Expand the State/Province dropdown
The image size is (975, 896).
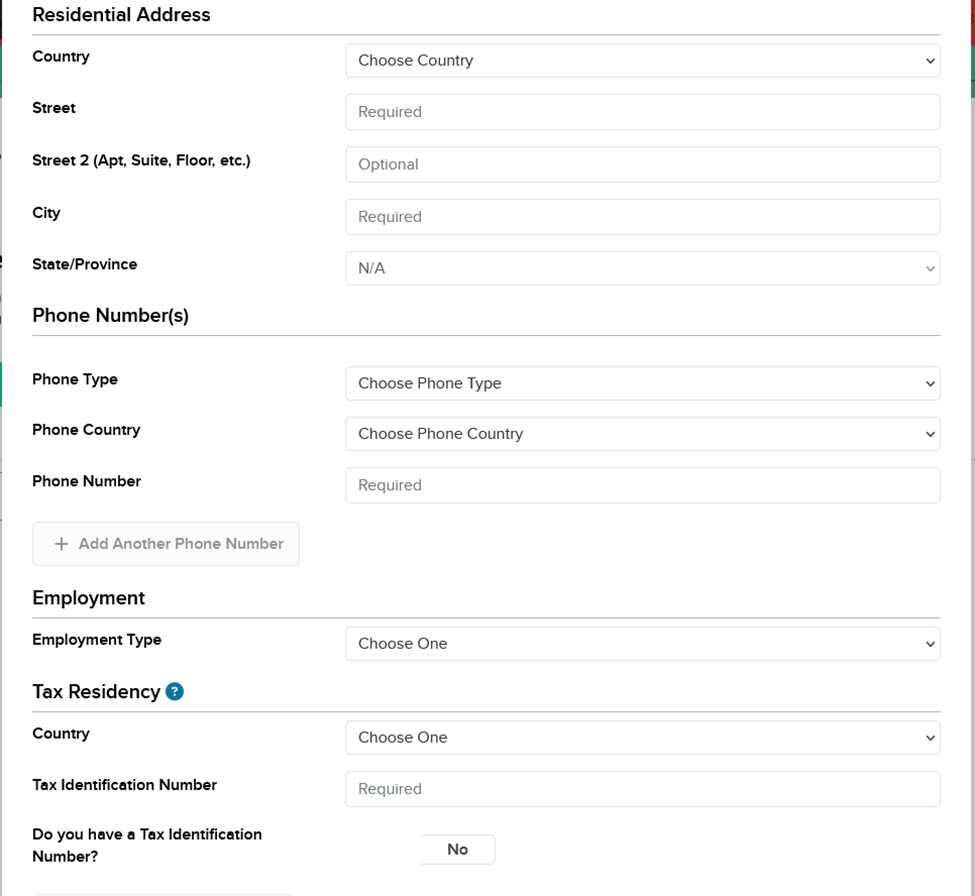642,269
